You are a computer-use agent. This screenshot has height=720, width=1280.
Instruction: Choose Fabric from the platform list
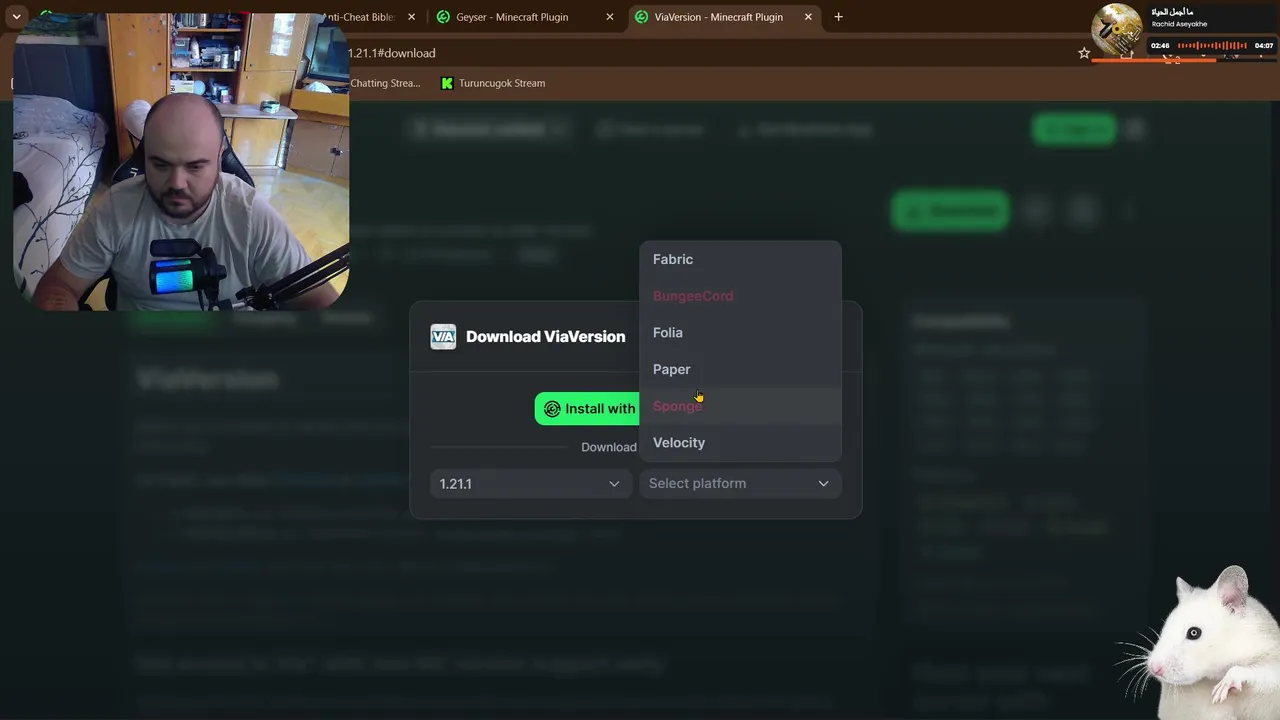[x=740, y=259]
